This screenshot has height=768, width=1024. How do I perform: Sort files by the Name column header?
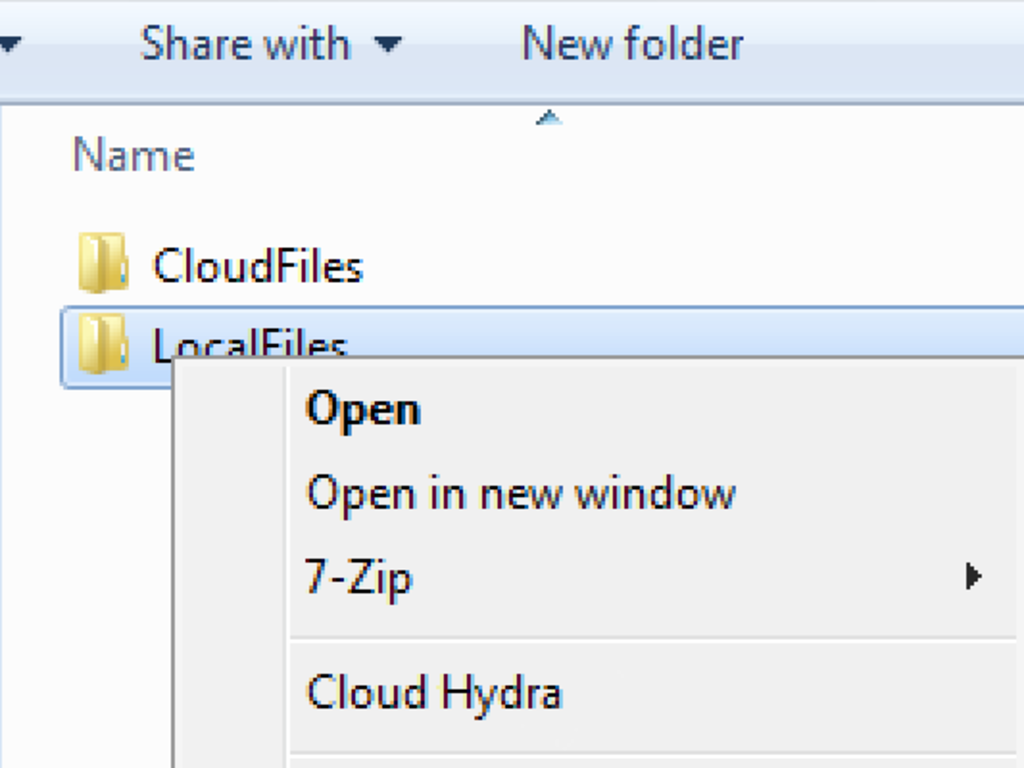coord(133,154)
